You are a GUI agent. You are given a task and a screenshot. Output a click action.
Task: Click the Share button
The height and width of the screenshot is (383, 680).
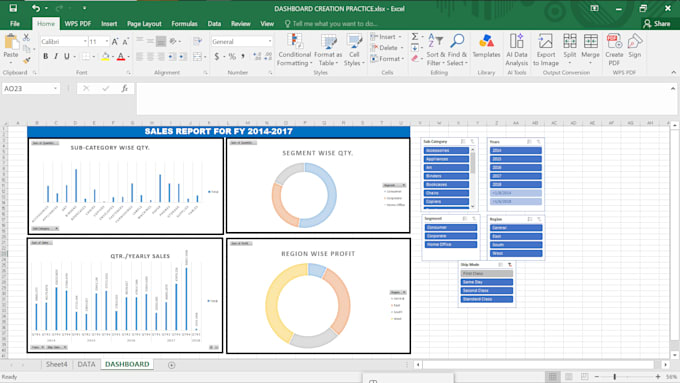pos(657,23)
